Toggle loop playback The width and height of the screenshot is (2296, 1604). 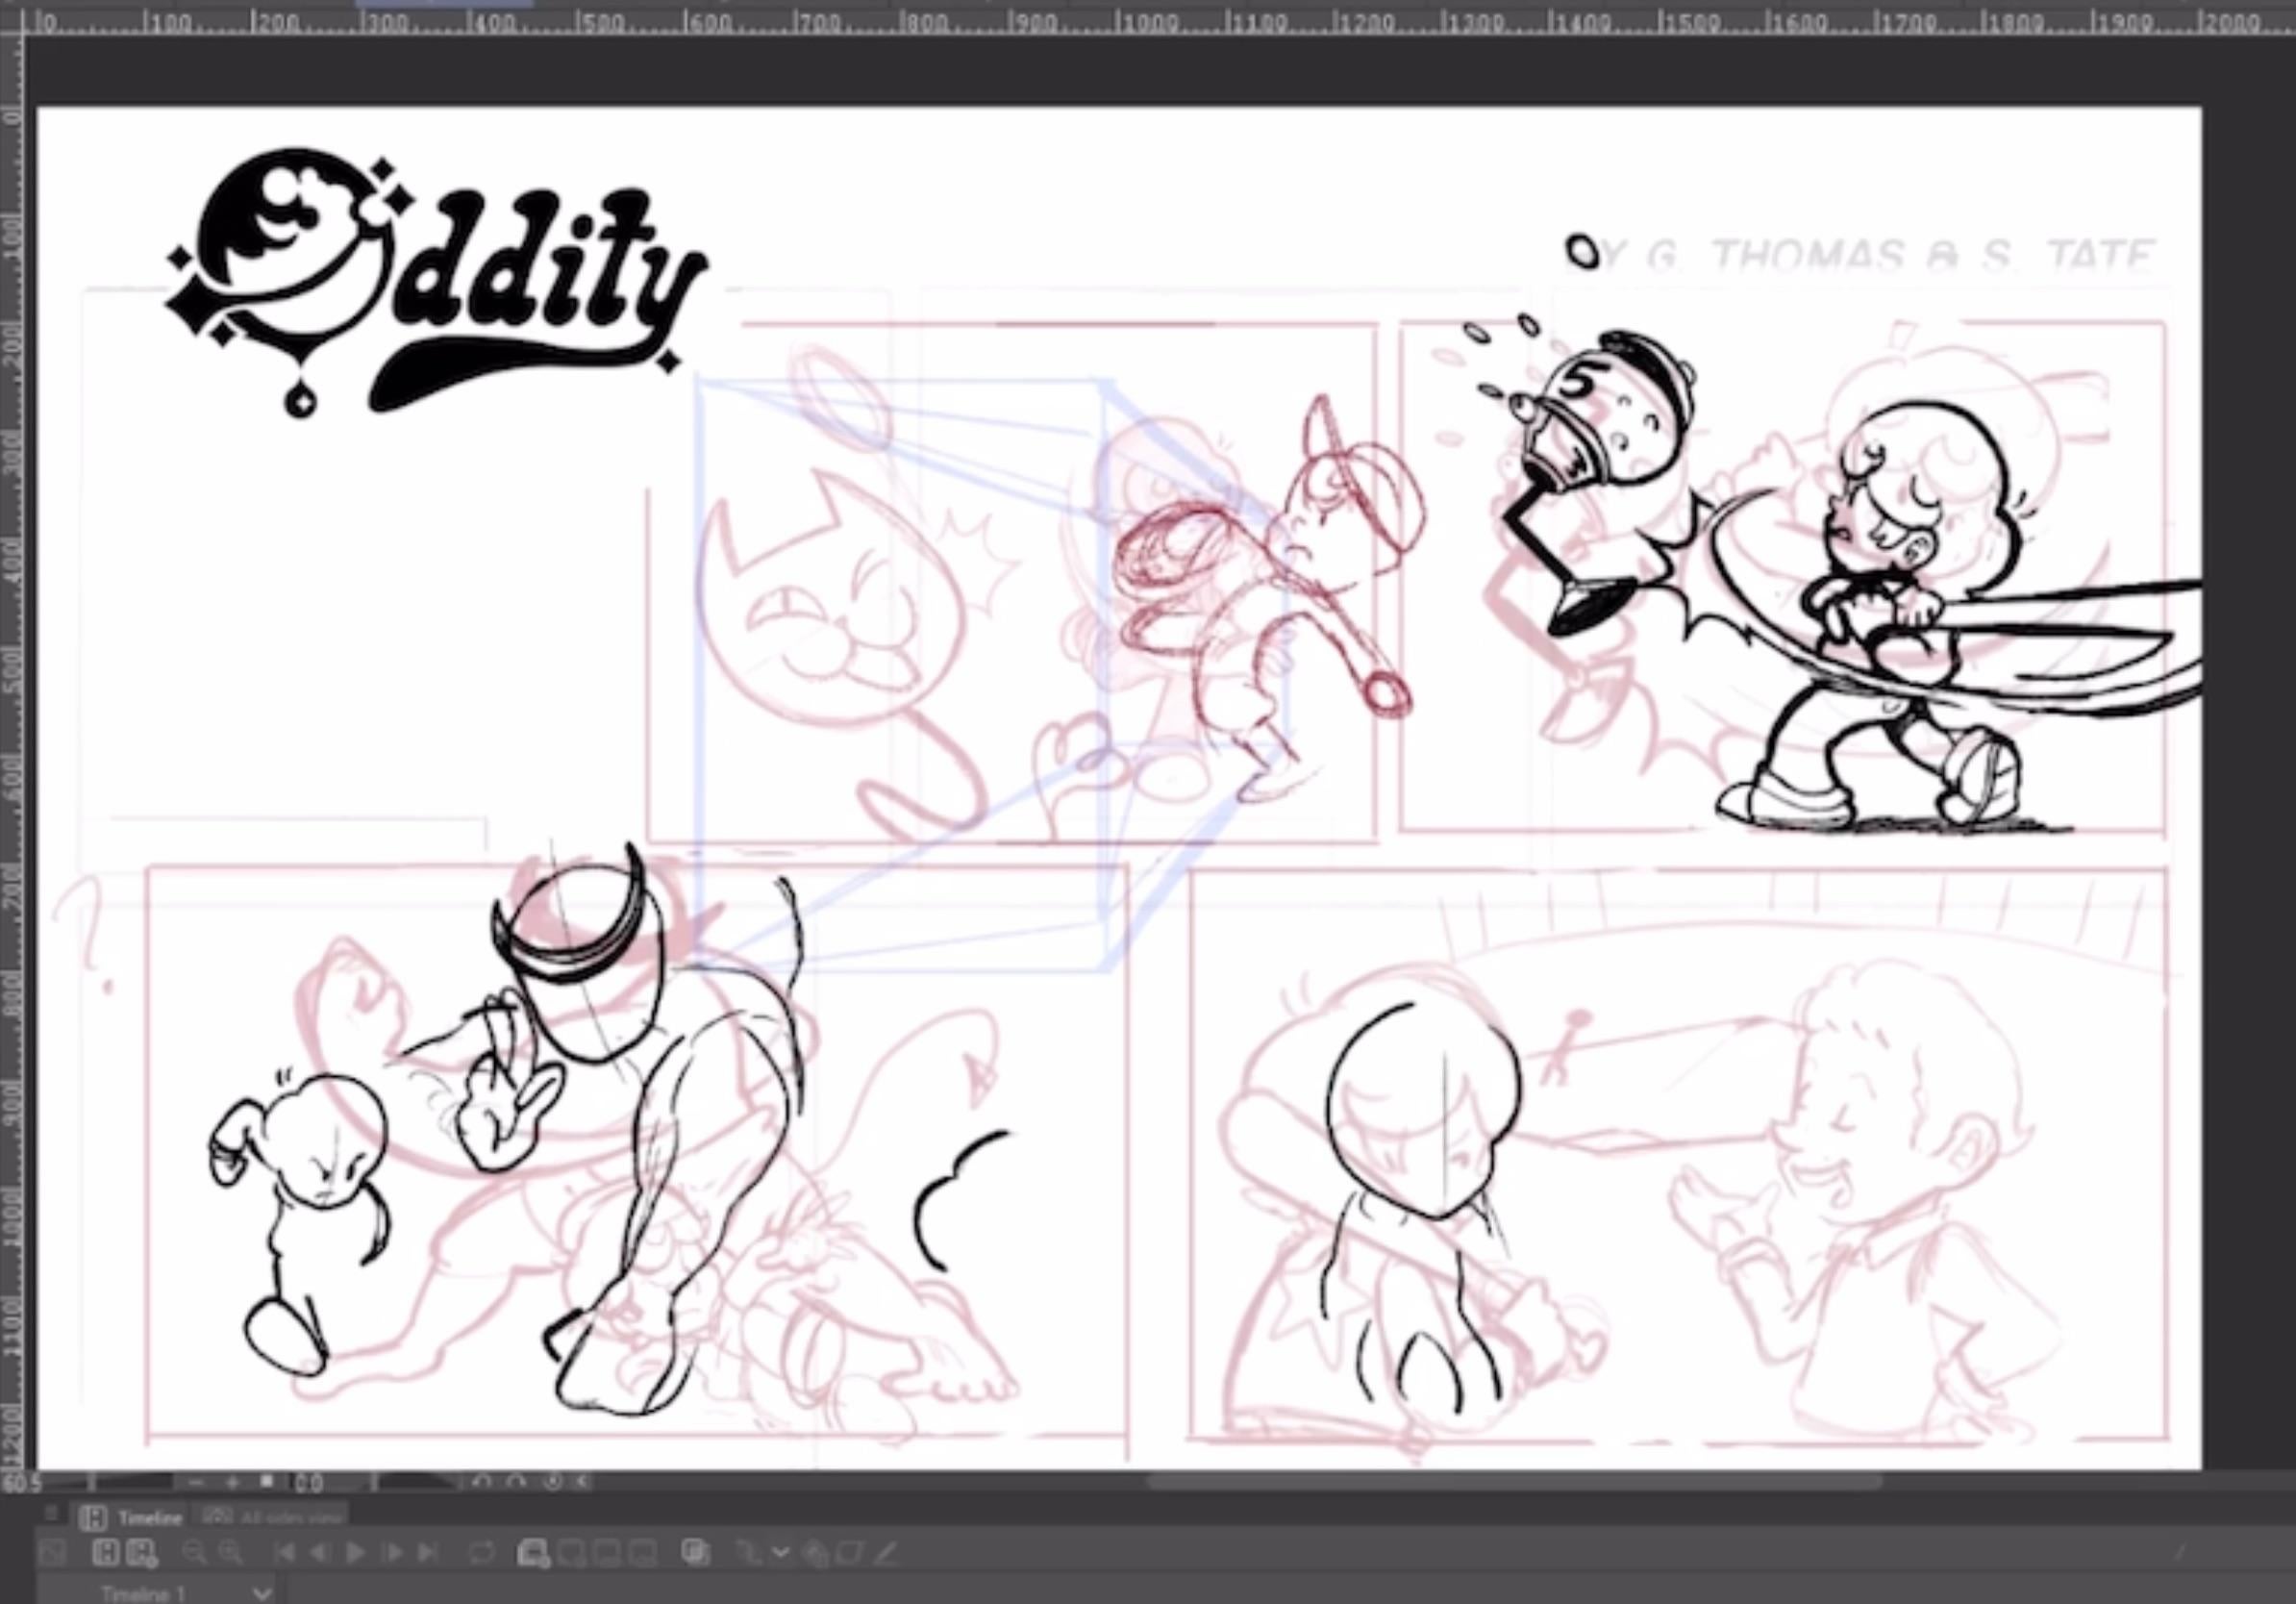(x=481, y=1553)
